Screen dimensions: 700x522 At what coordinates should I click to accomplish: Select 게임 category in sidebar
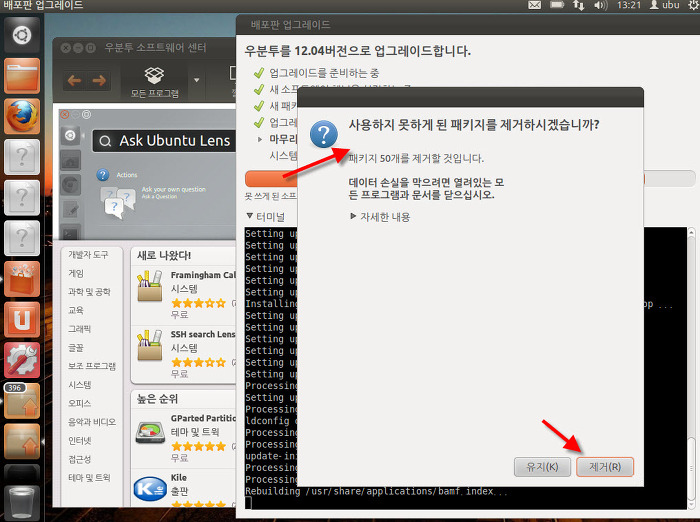pos(76,273)
